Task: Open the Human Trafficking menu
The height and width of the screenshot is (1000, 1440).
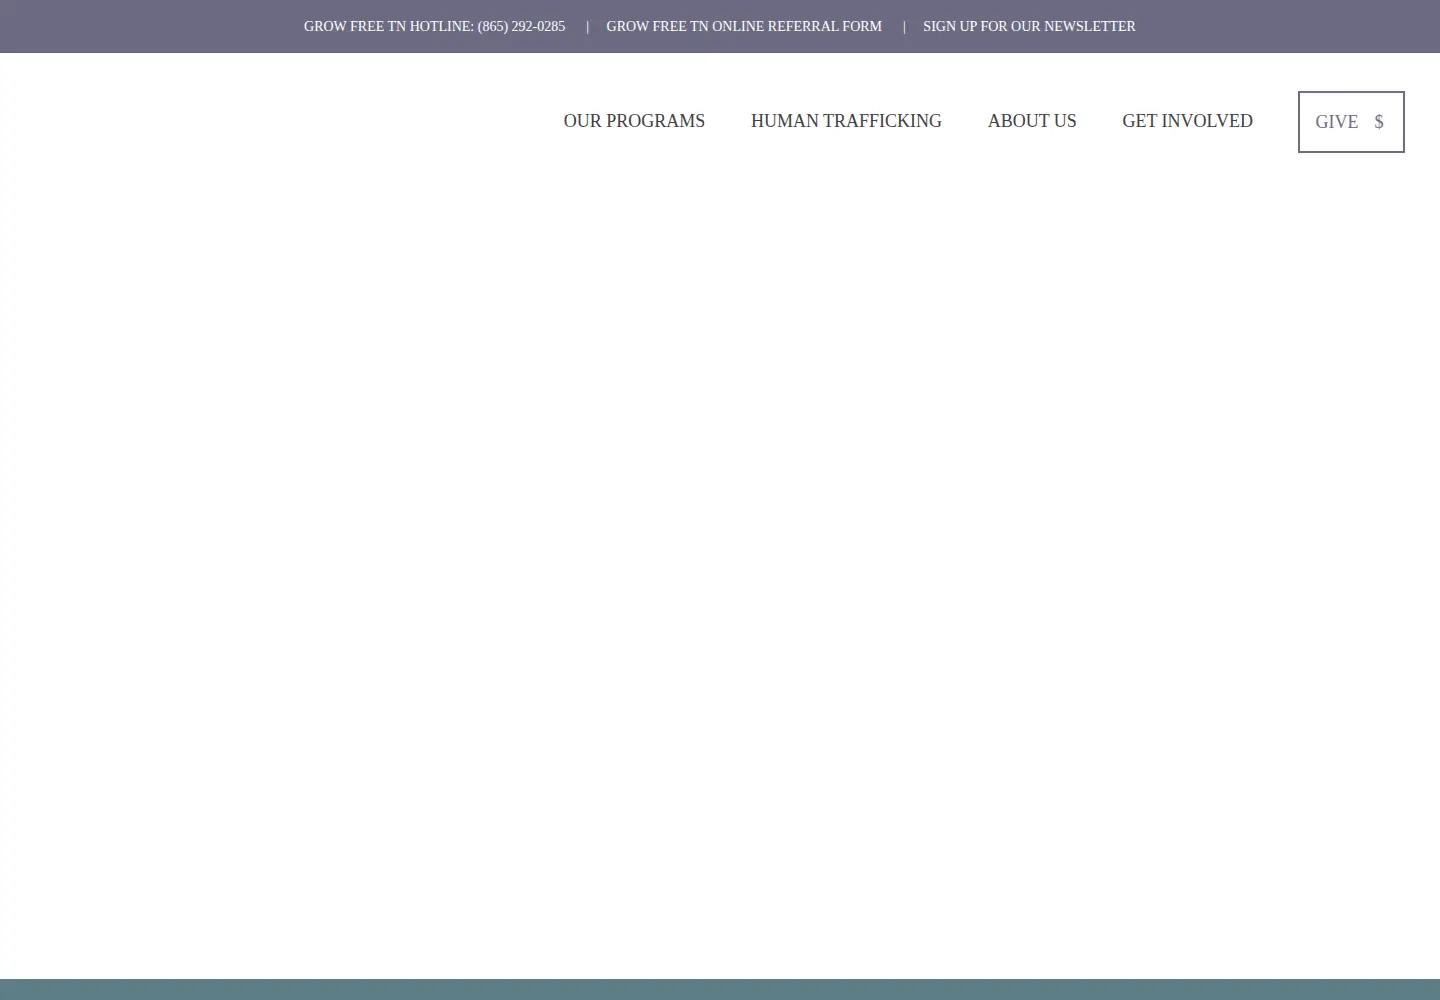Action: (x=846, y=121)
